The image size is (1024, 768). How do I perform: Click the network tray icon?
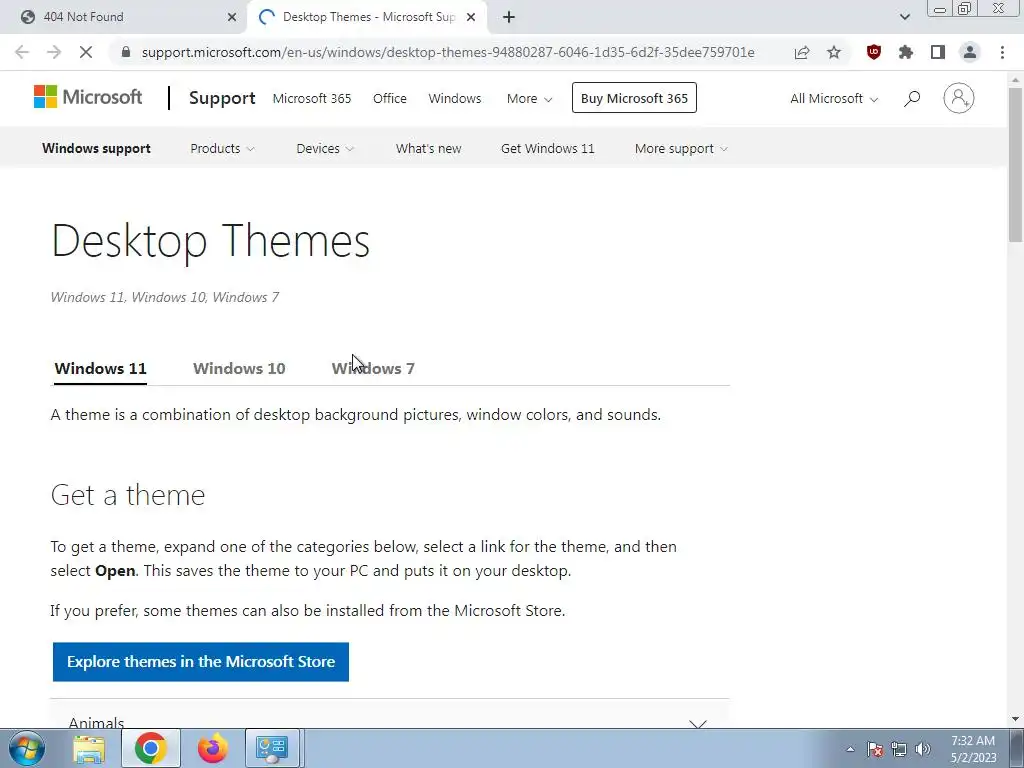[899, 749]
